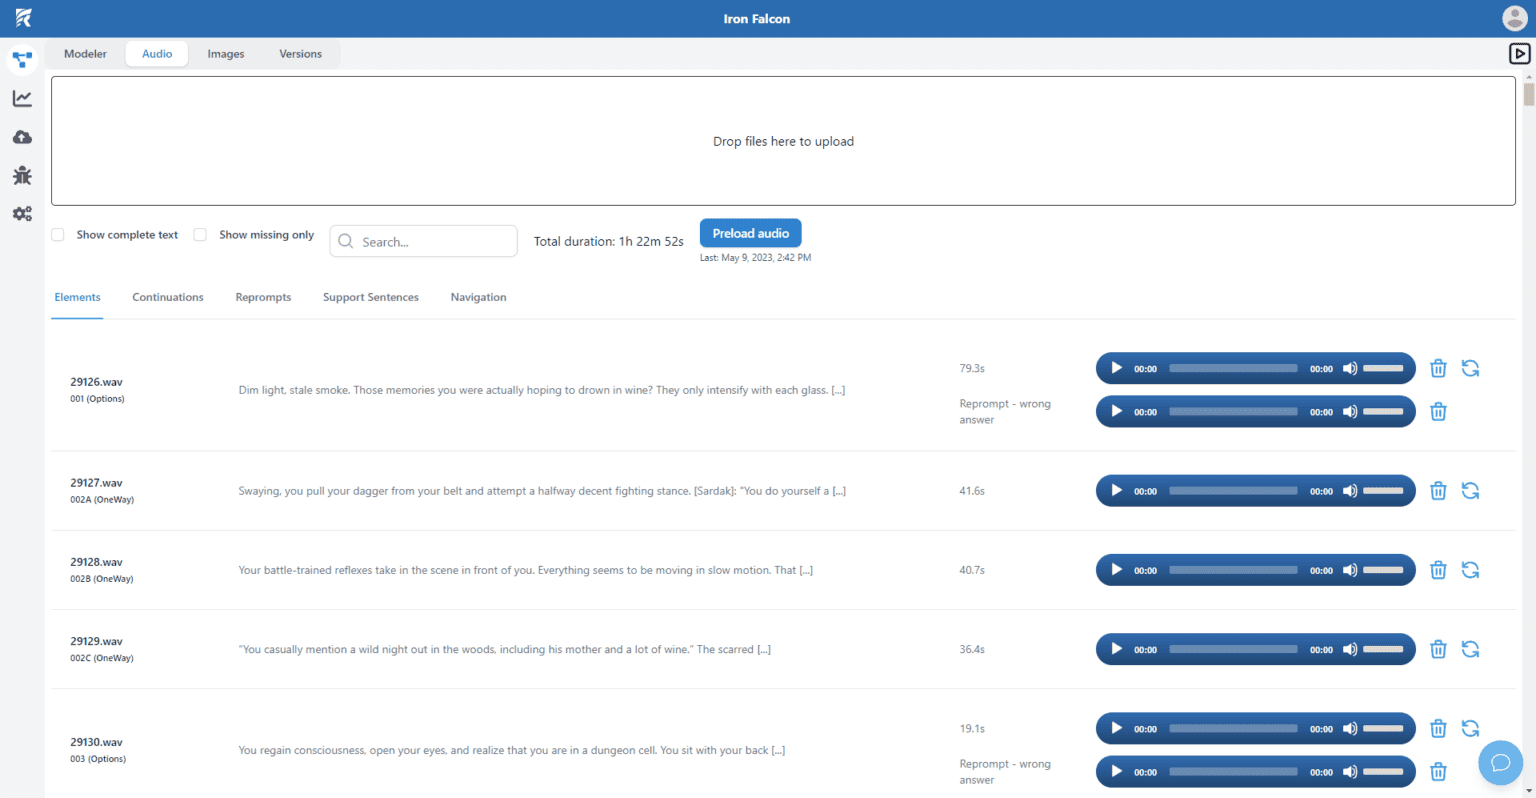Screen dimensions: 1536x798
Task: Open the flow modeler from the sidebar
Action: [22, 60]
